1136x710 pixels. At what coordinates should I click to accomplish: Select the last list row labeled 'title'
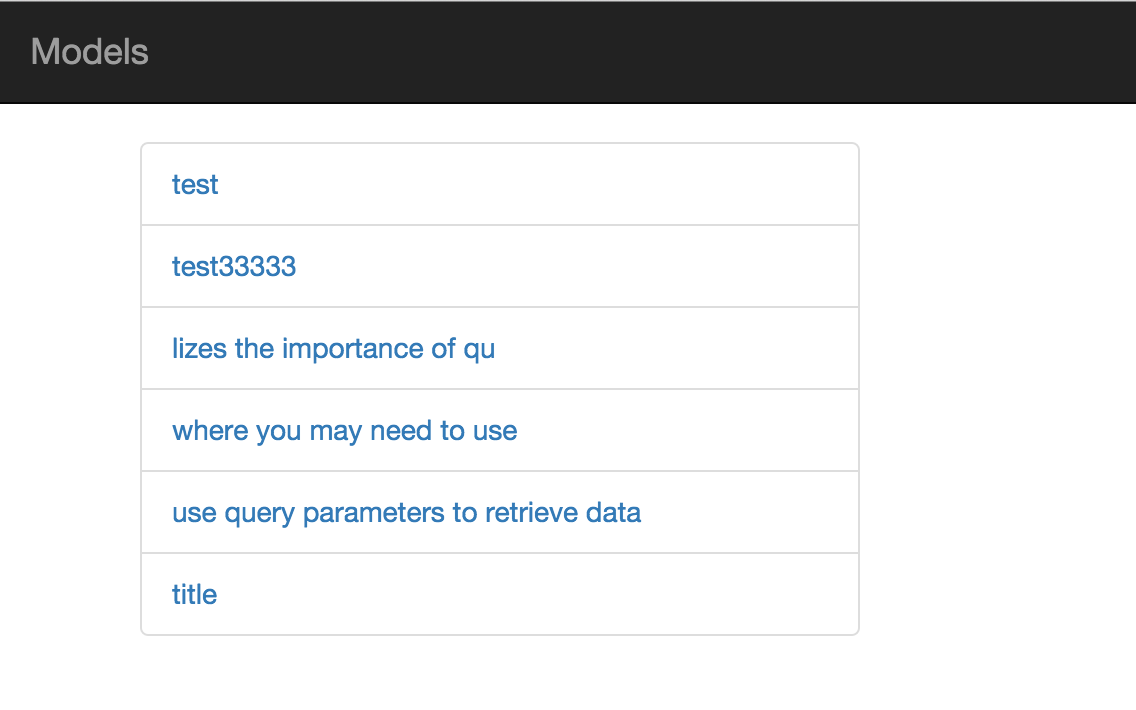click(x=500, y=595)
